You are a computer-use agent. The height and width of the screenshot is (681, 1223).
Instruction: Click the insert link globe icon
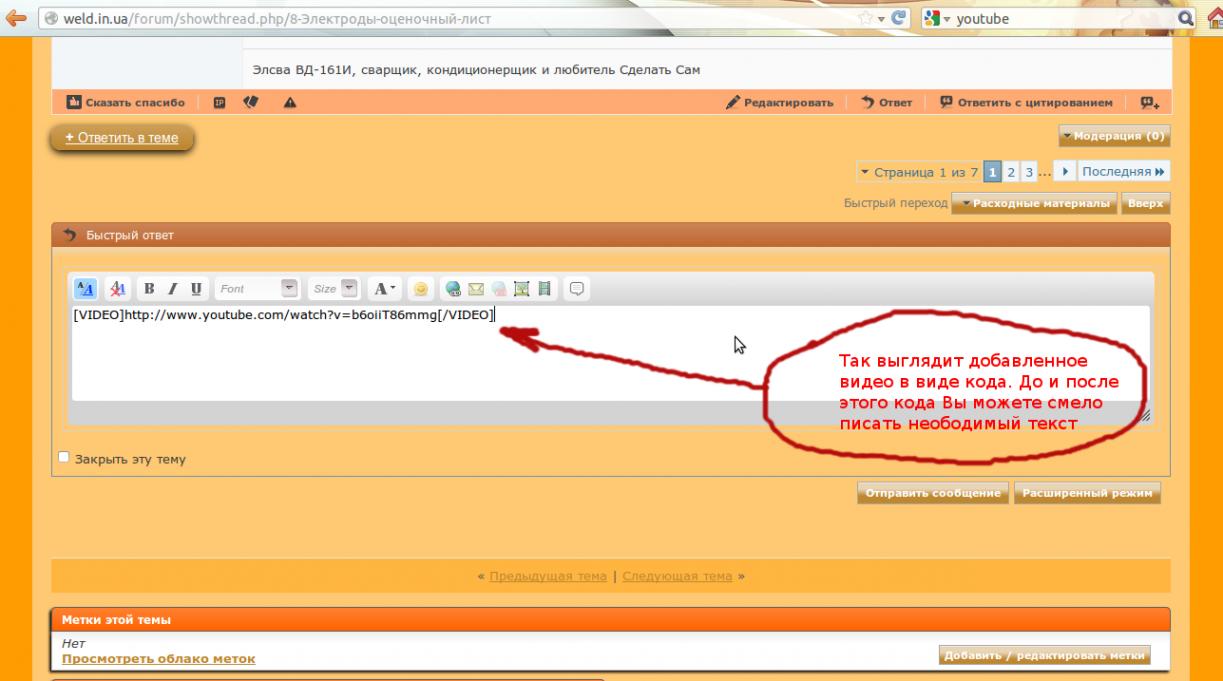click(x=453, y=289)
